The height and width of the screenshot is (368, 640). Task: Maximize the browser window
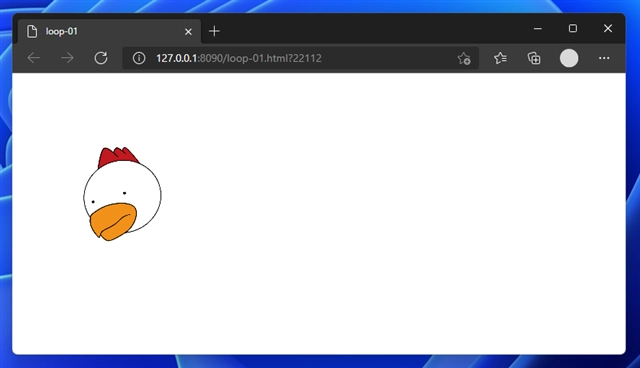[573, 28]
